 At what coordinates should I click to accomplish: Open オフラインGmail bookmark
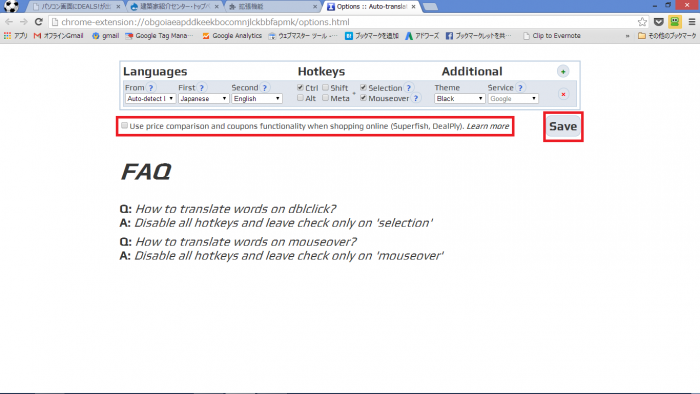click(58, 36)
